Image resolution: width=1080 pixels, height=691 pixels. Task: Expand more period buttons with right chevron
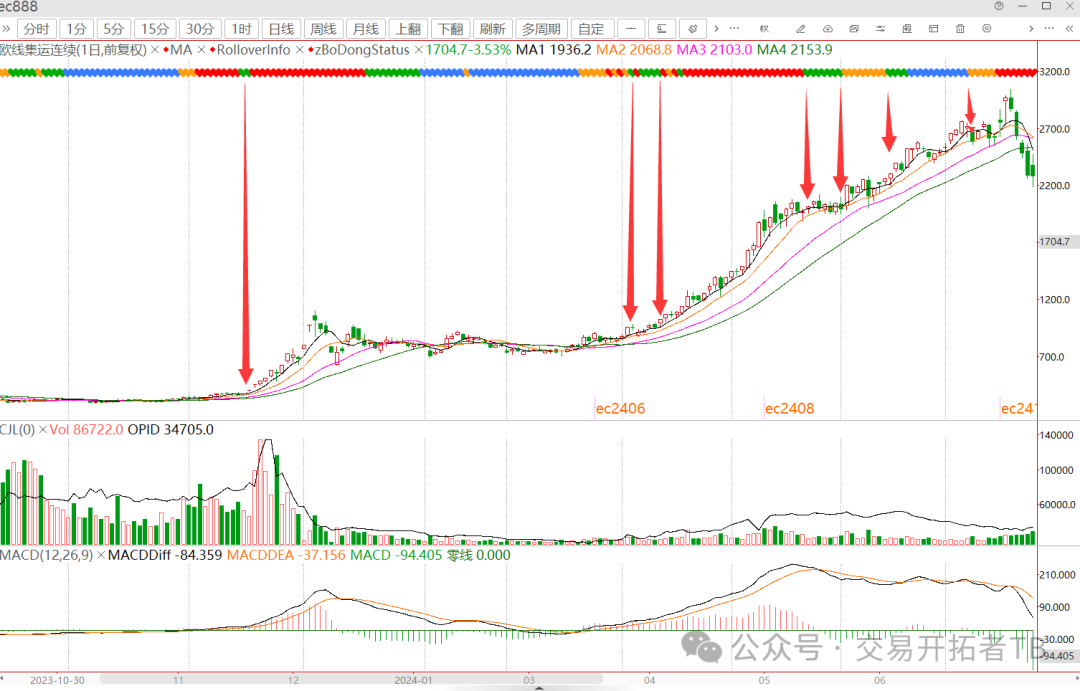716,29
